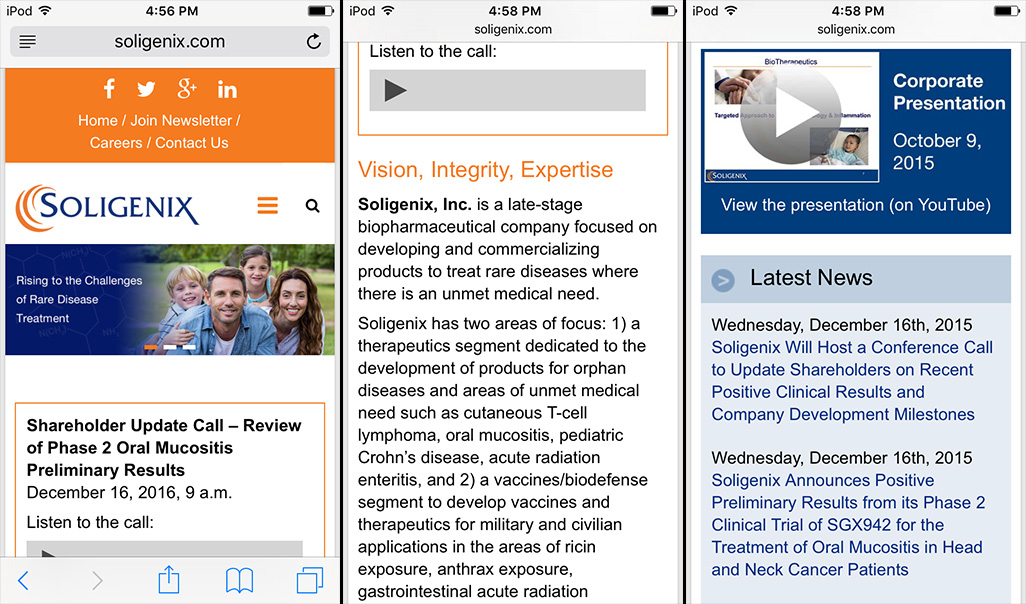Play the shareholder call audio in middle panel

[396, 90]
